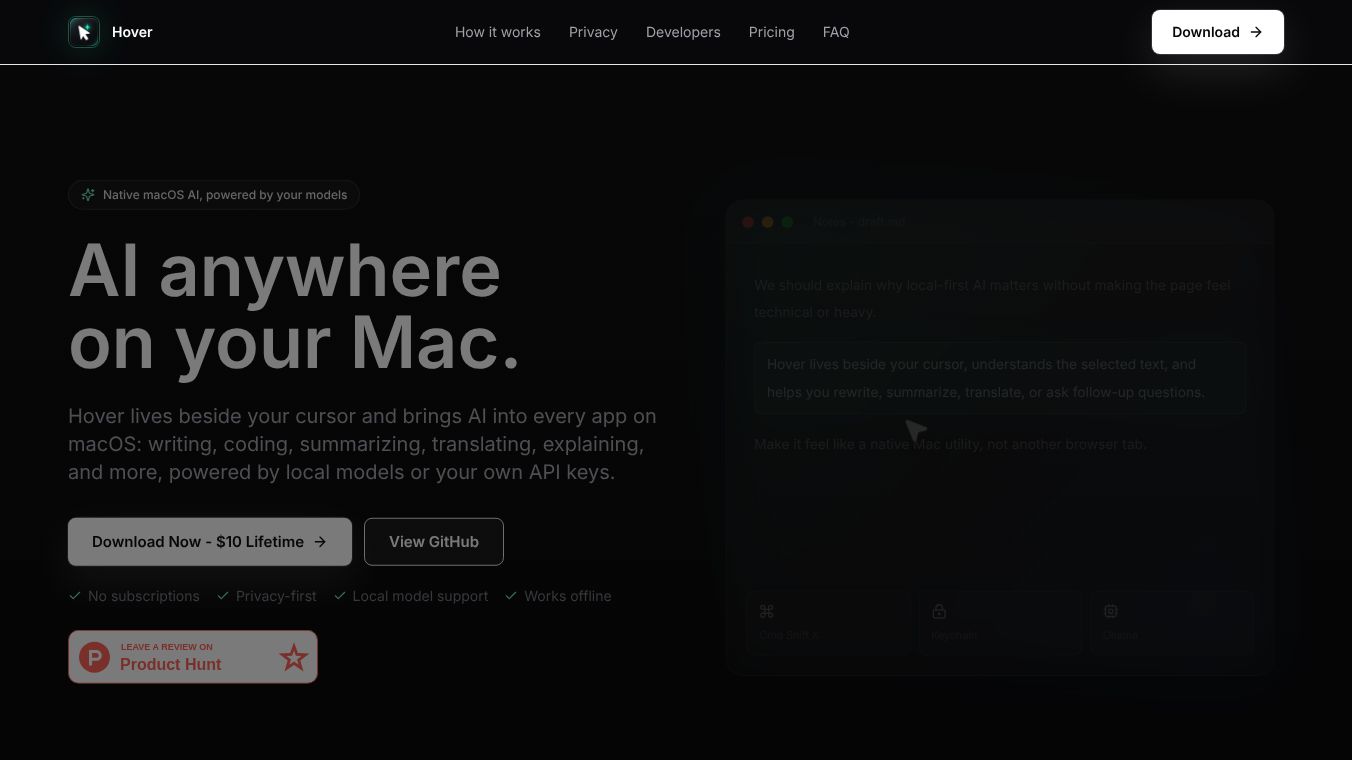Click the checkmark beside Works offline
Image resolution: width=1352 pixels, height=760 pixels.
coord(511,596)
